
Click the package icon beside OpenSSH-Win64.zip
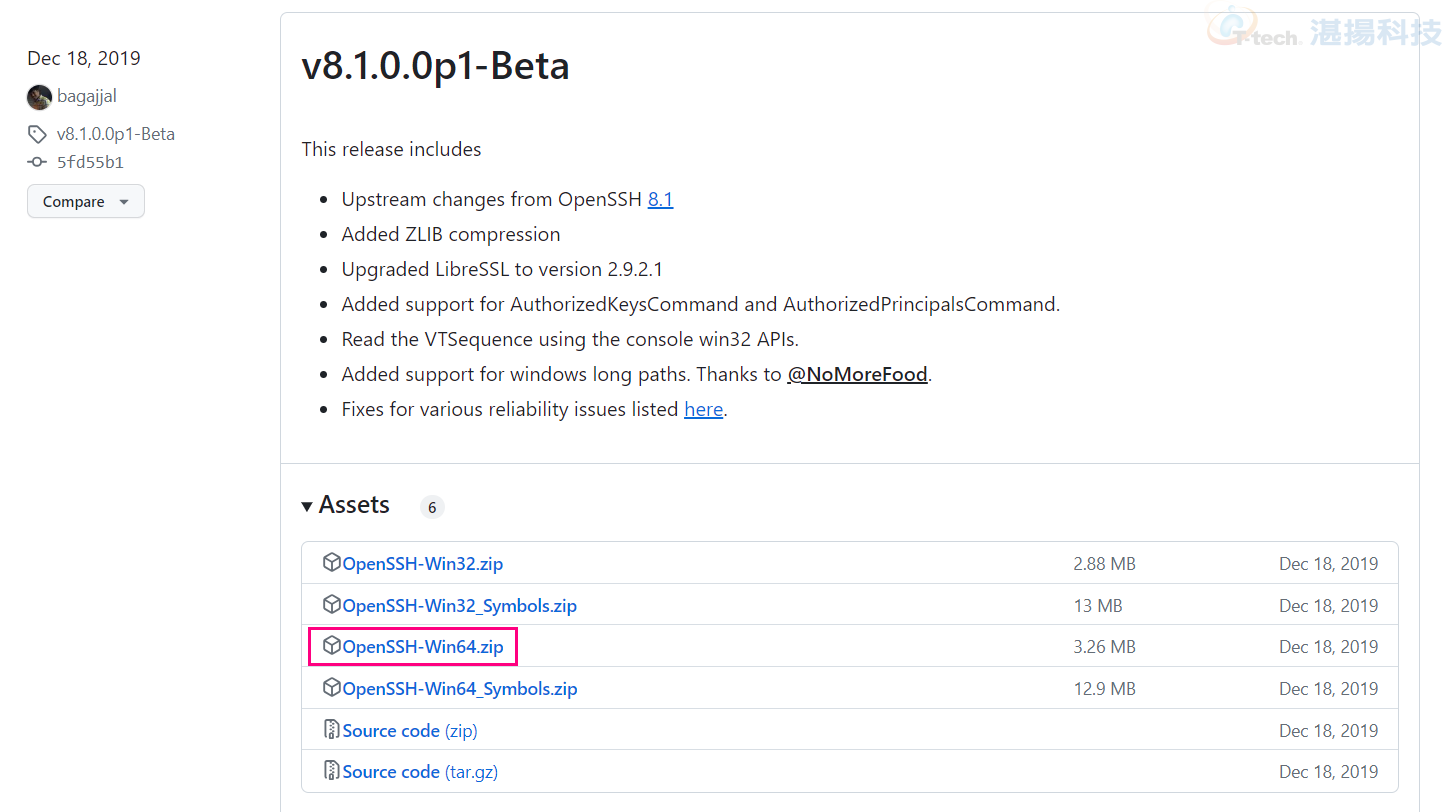332,646
